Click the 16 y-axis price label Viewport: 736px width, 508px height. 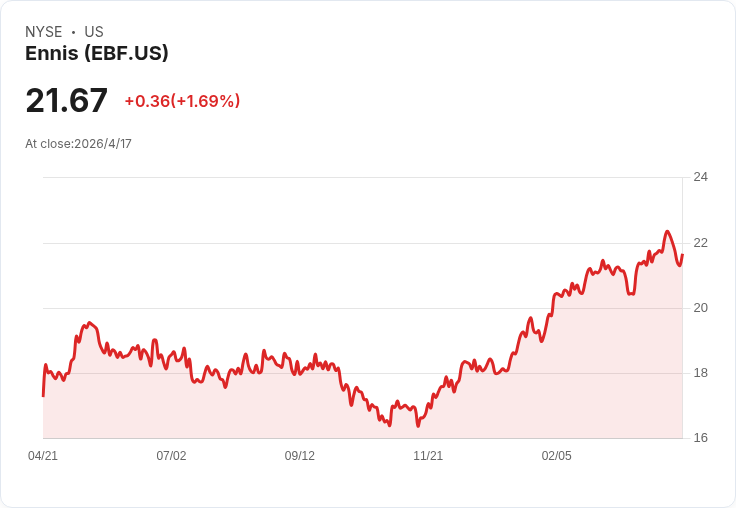pyautogui.click(x=700, y=438)
